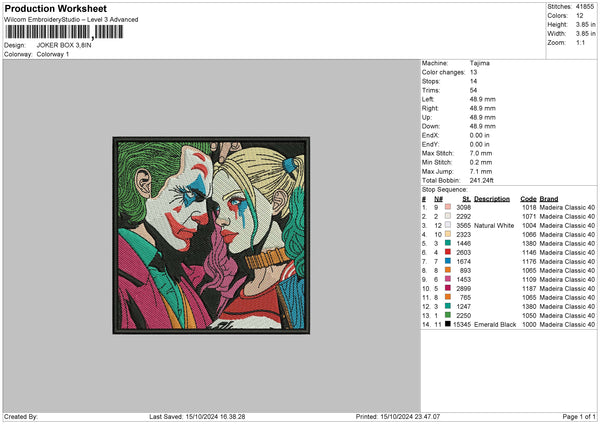Click the Trims value 54
Viewport: 600px width, 424px height.
[x=473, y=90]
